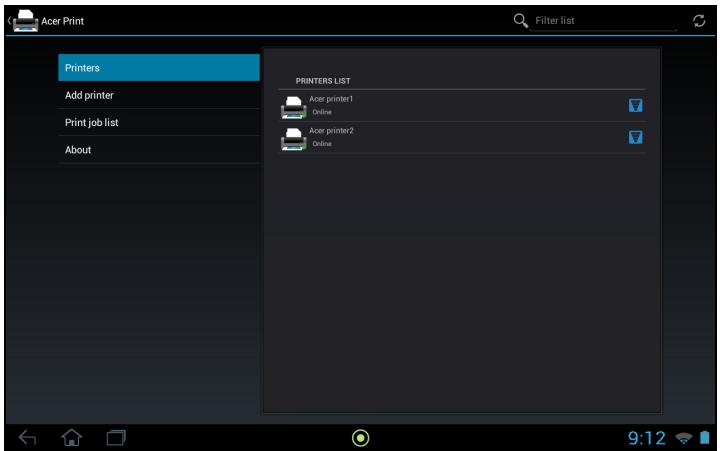Open the Add printer section
The image size is (720, 451).
159,95
